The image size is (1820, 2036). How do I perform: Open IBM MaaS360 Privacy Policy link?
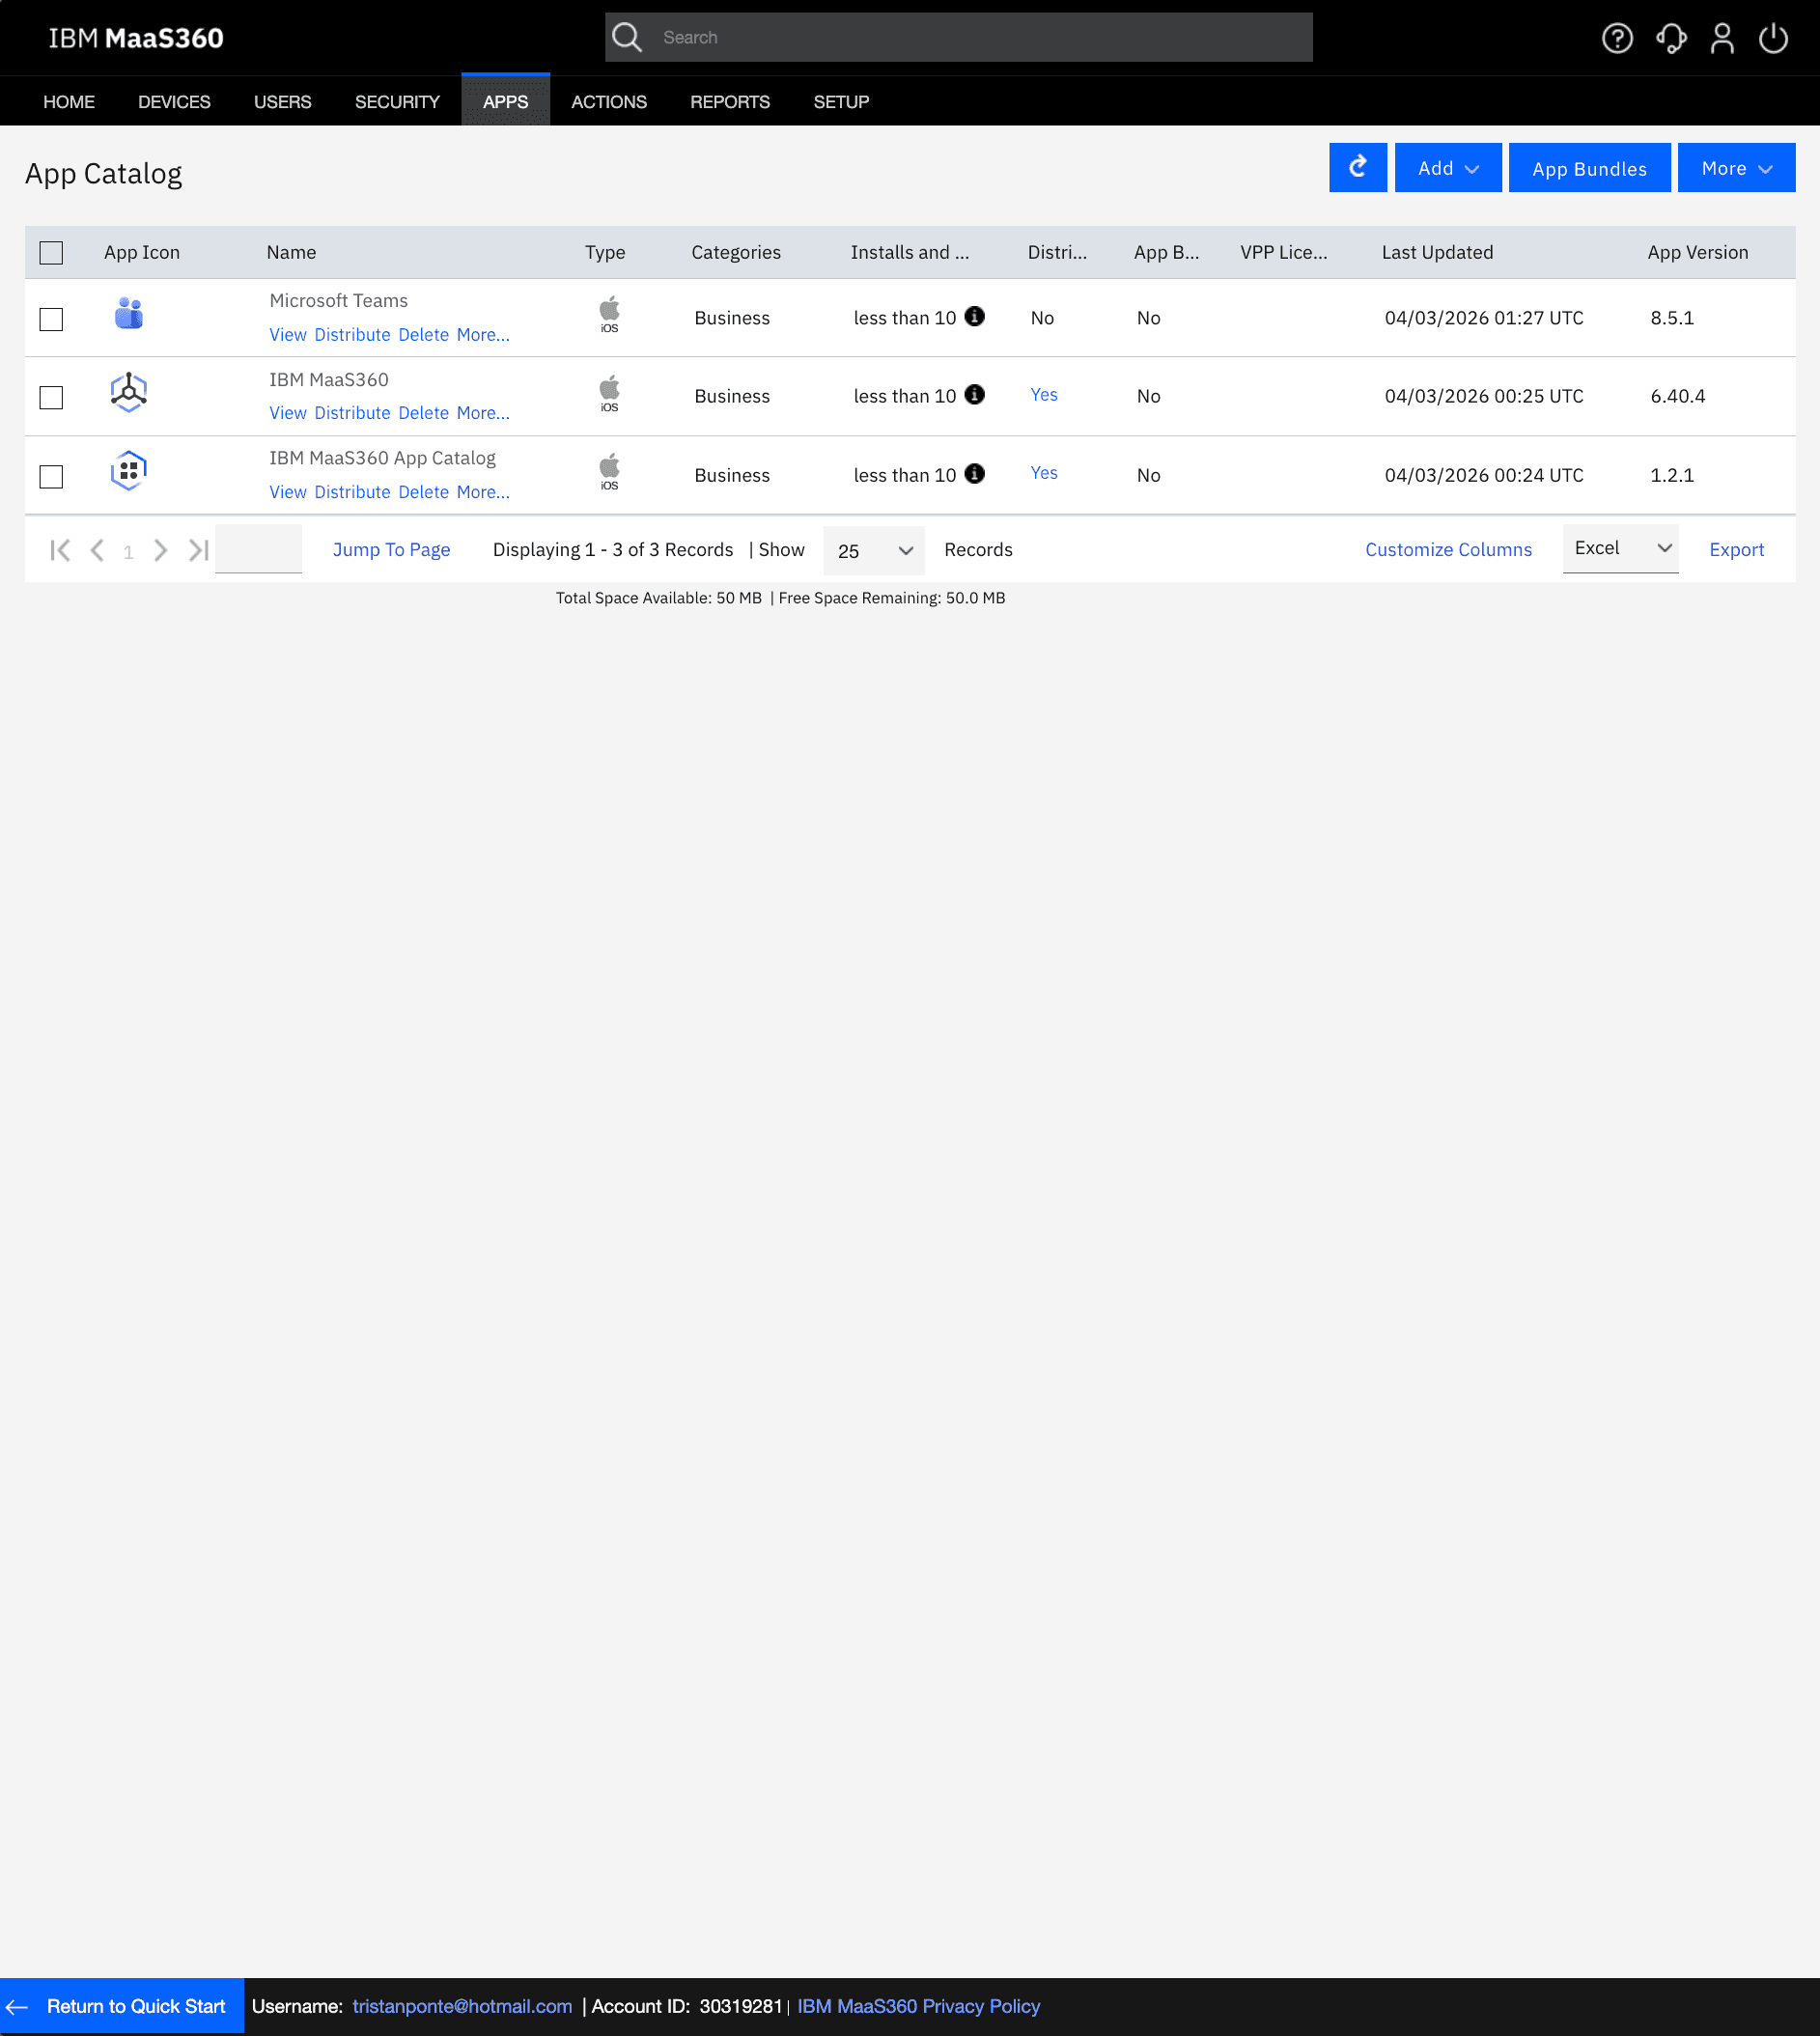coord(918,2006)
